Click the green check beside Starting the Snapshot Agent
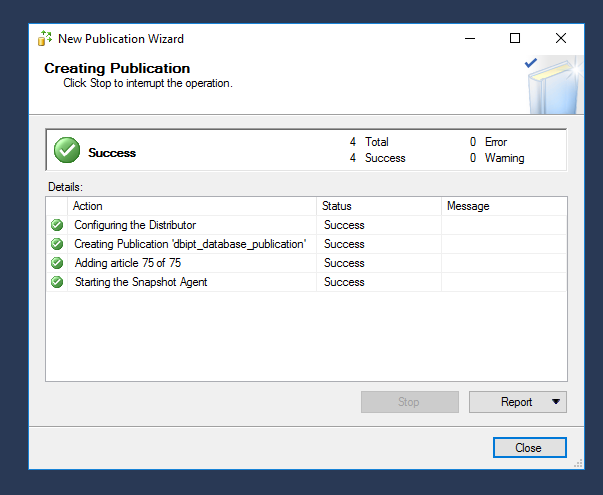603x495 pixels. click(x=57, y=282)
